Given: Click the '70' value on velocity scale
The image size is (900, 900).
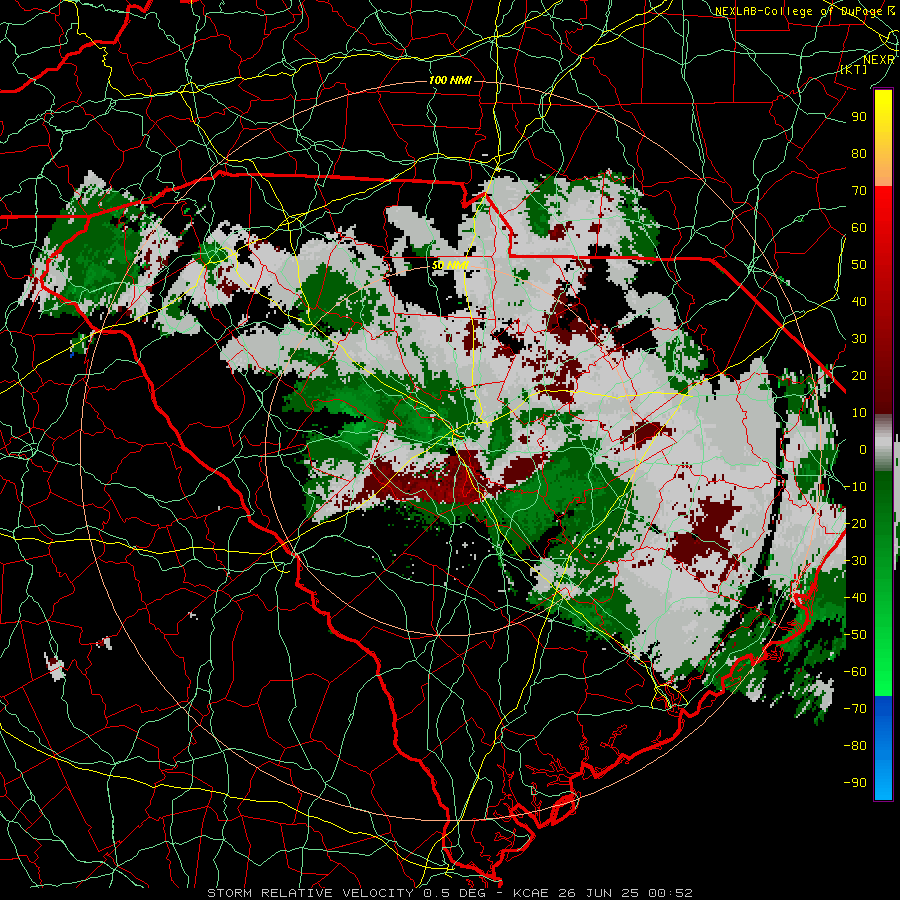Looking at the screenshot, I should (859, 191).
